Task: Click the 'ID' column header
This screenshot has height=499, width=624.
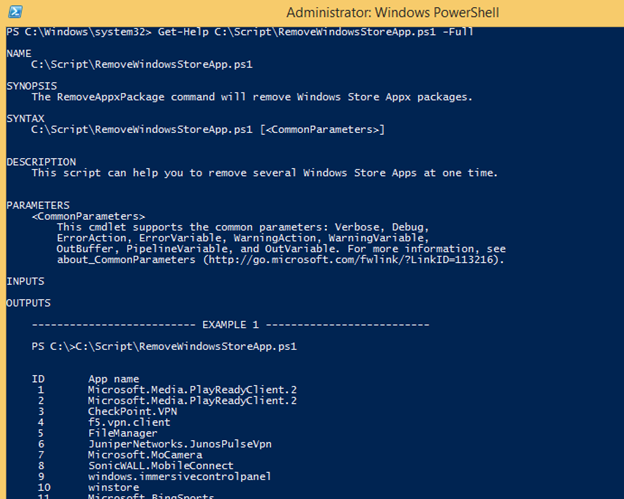Action: 38,379
